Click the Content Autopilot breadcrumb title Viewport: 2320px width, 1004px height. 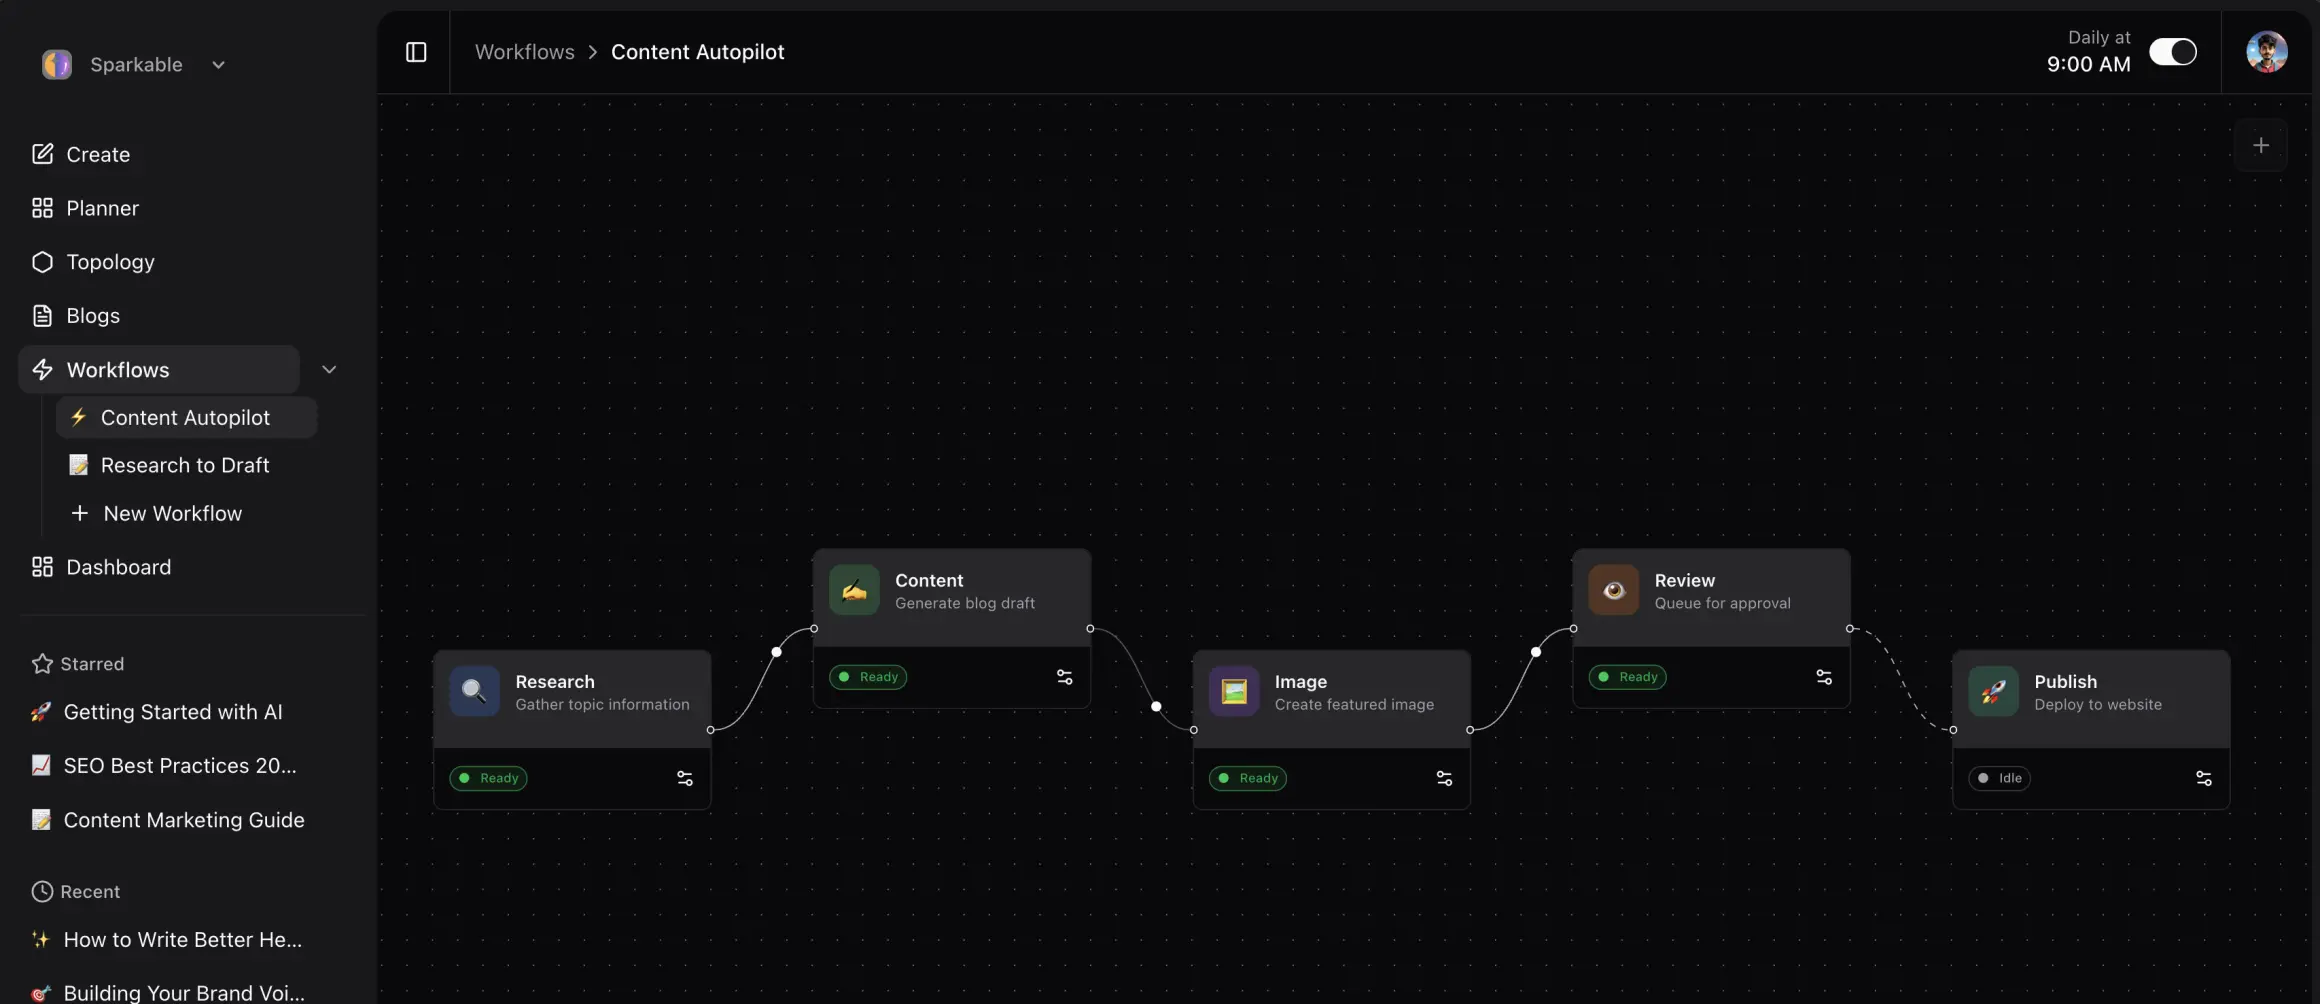[x=698, y=52]
